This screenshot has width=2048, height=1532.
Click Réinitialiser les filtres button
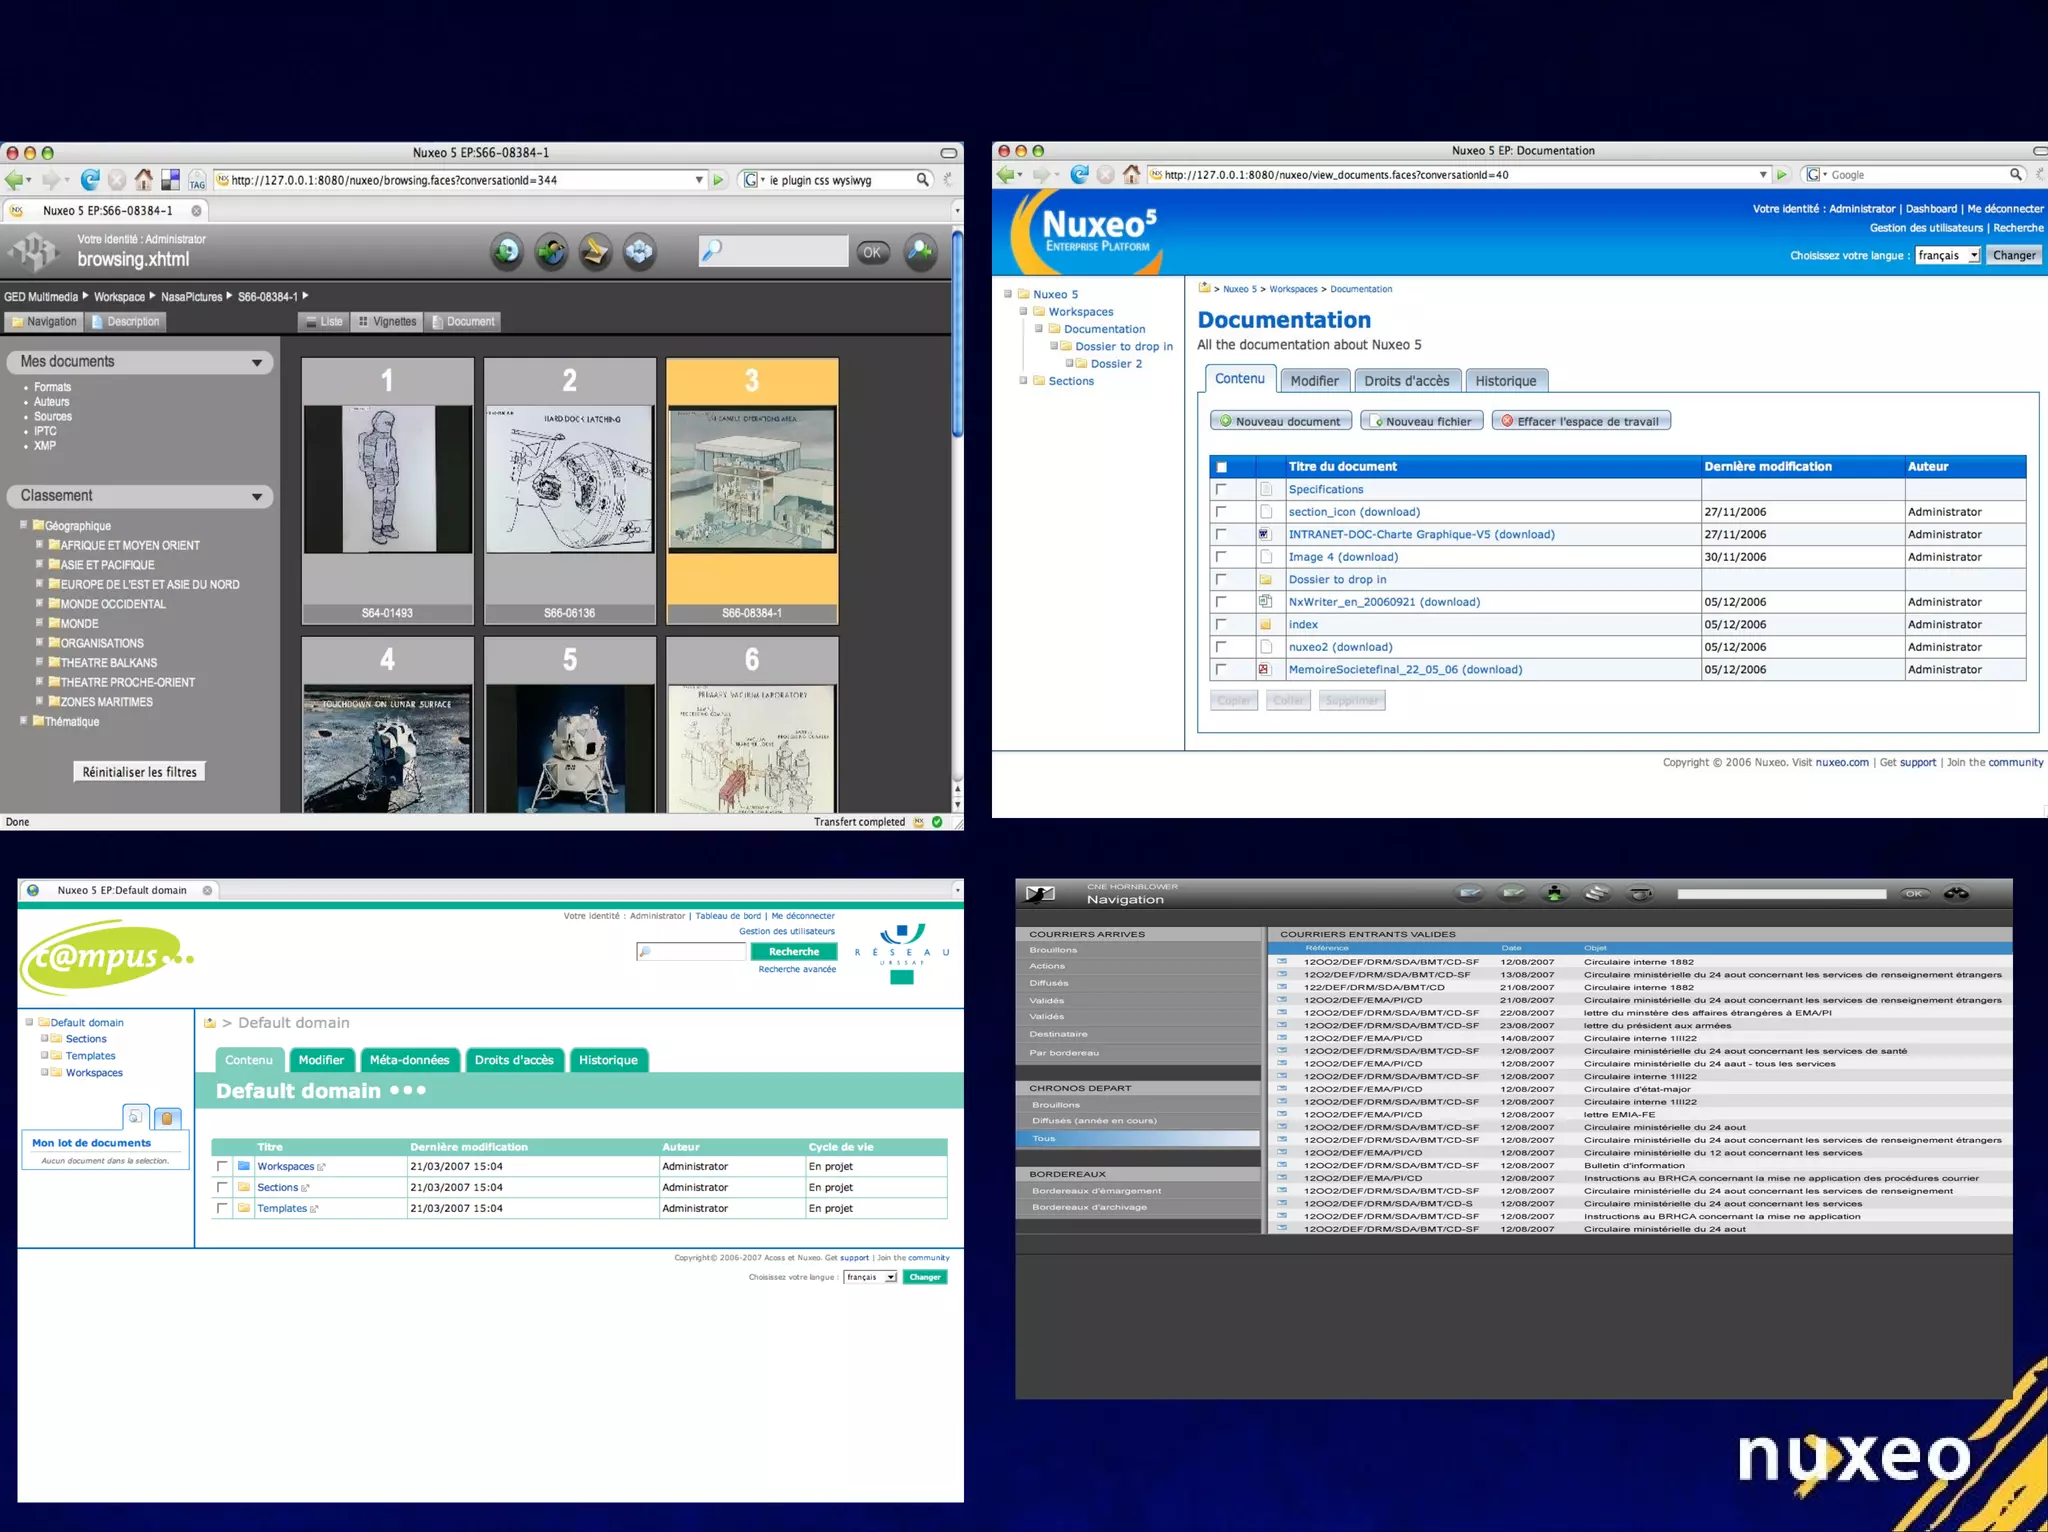point(139,772)
